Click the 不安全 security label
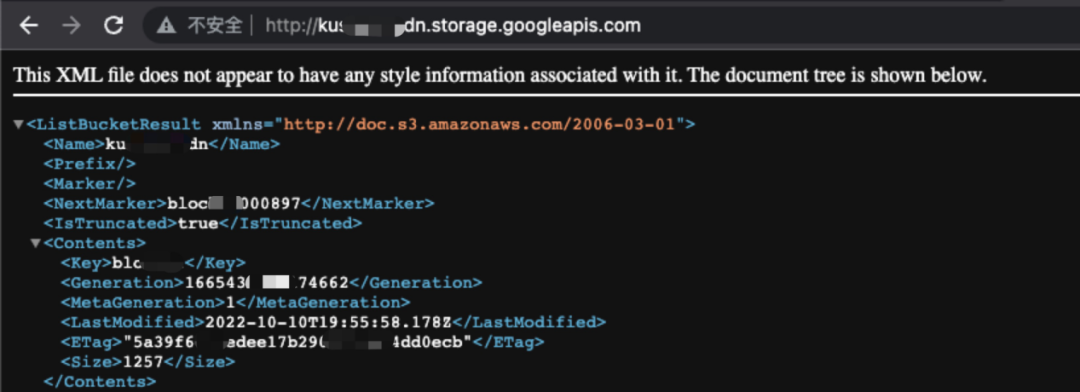 pos(215,26)
